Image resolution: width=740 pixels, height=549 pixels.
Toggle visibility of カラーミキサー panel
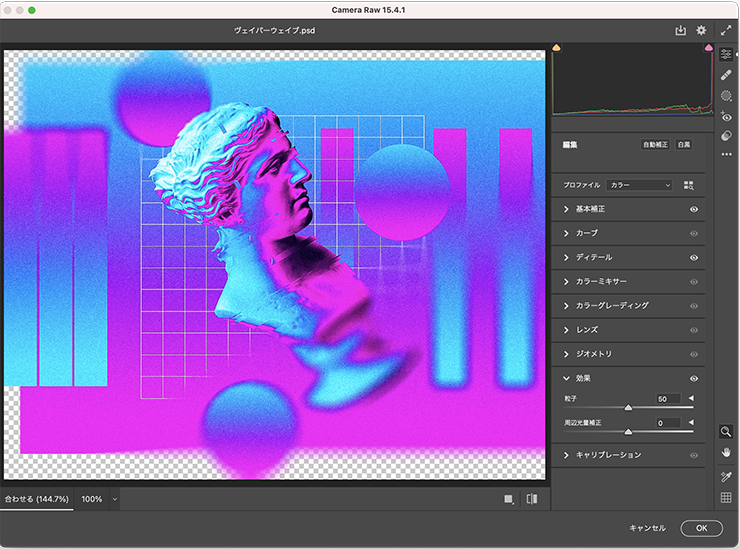pos(694,282)
